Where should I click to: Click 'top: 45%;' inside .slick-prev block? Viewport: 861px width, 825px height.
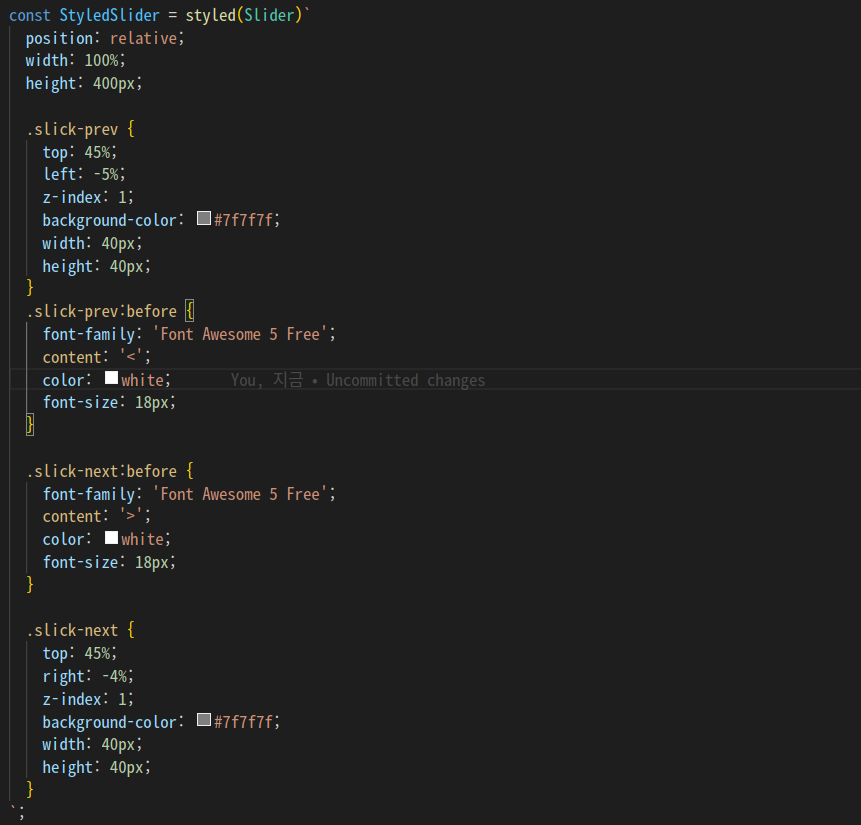(x=80, y=152)
